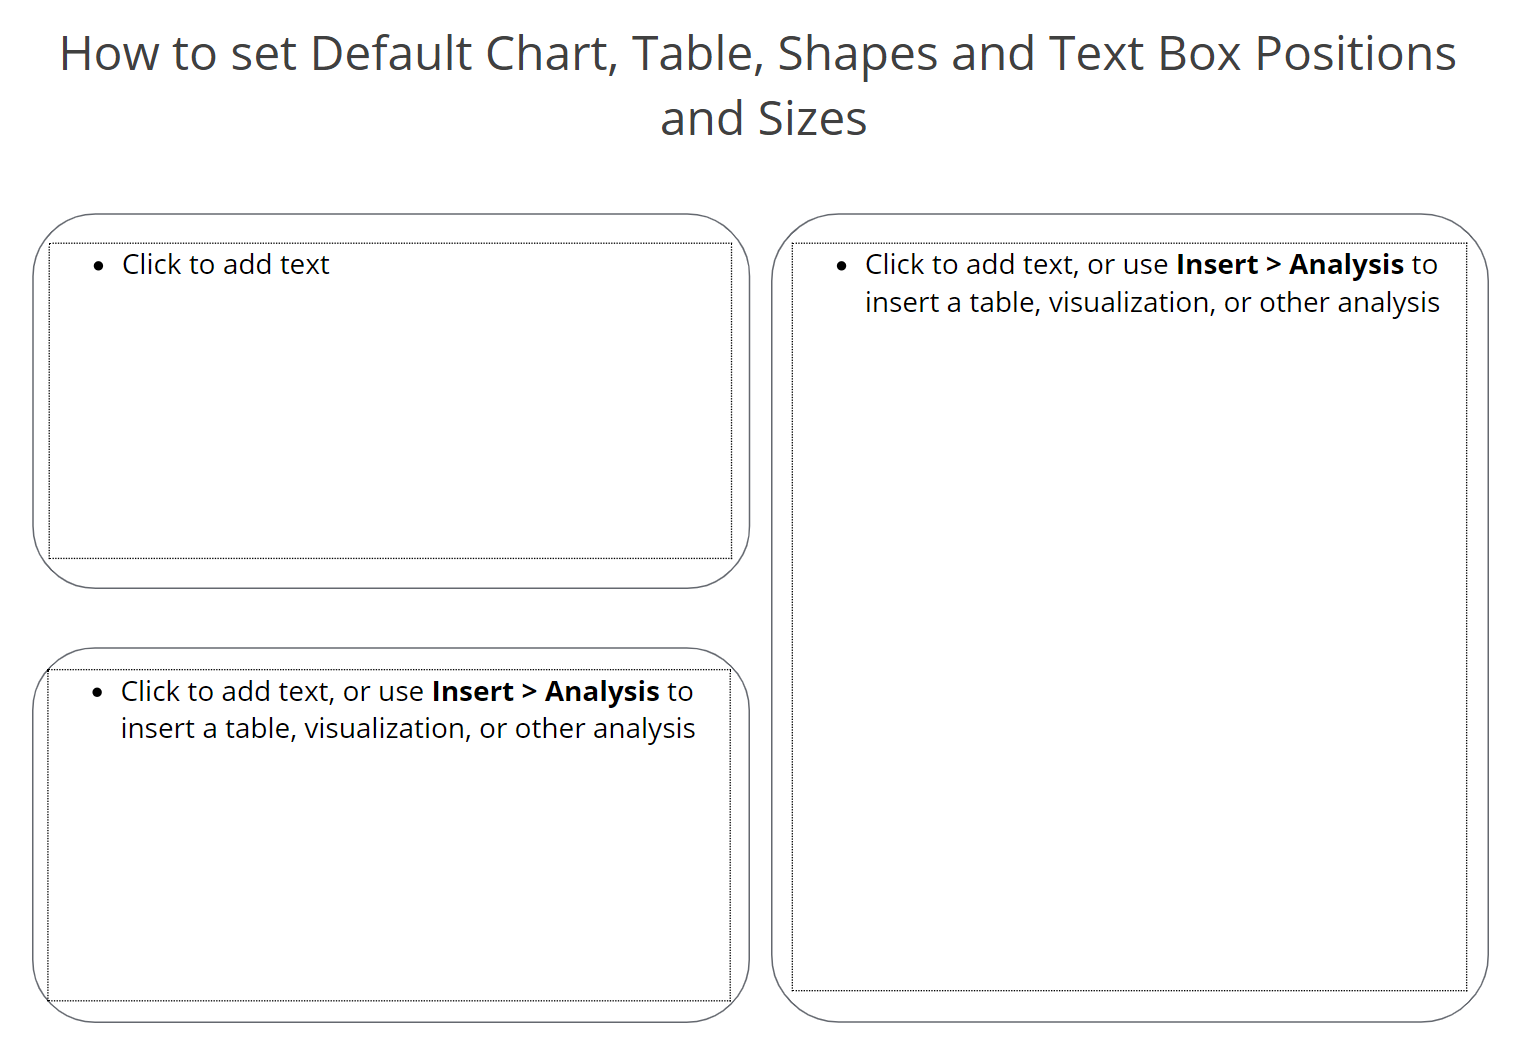The width and height of the screenshot is (1528, 1044).
Task: Click "other analysis" in the right placeholder
Action: 1349,303
